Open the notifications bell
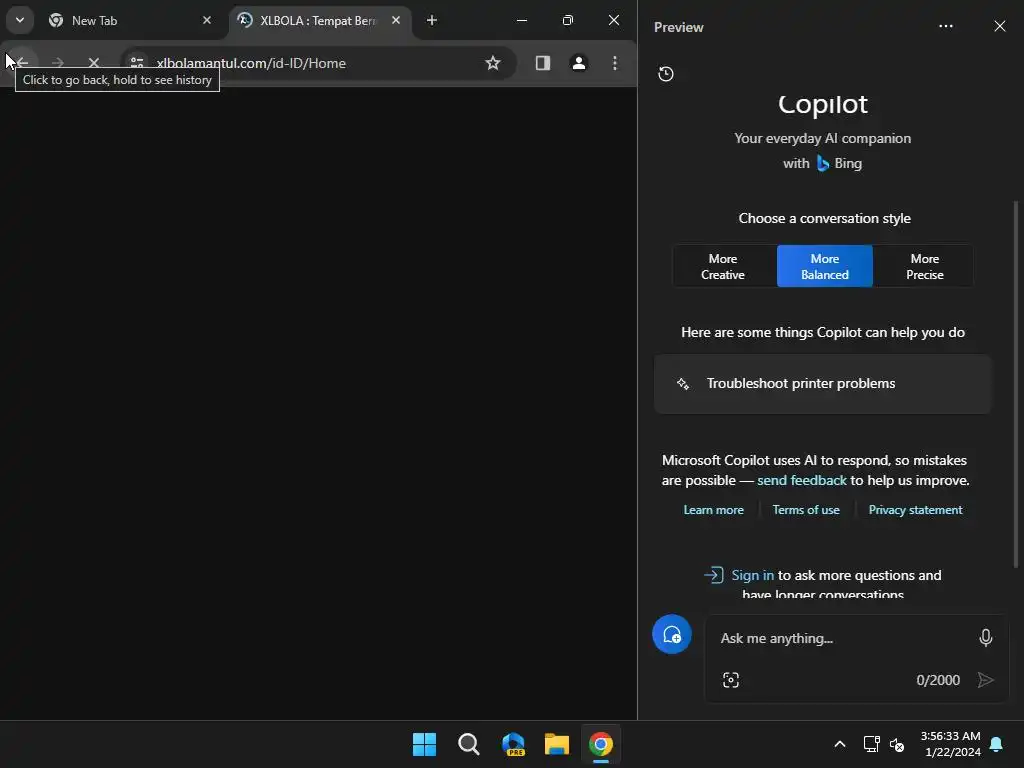Screen dimensions: 1024x768 [x=997, y=744]
